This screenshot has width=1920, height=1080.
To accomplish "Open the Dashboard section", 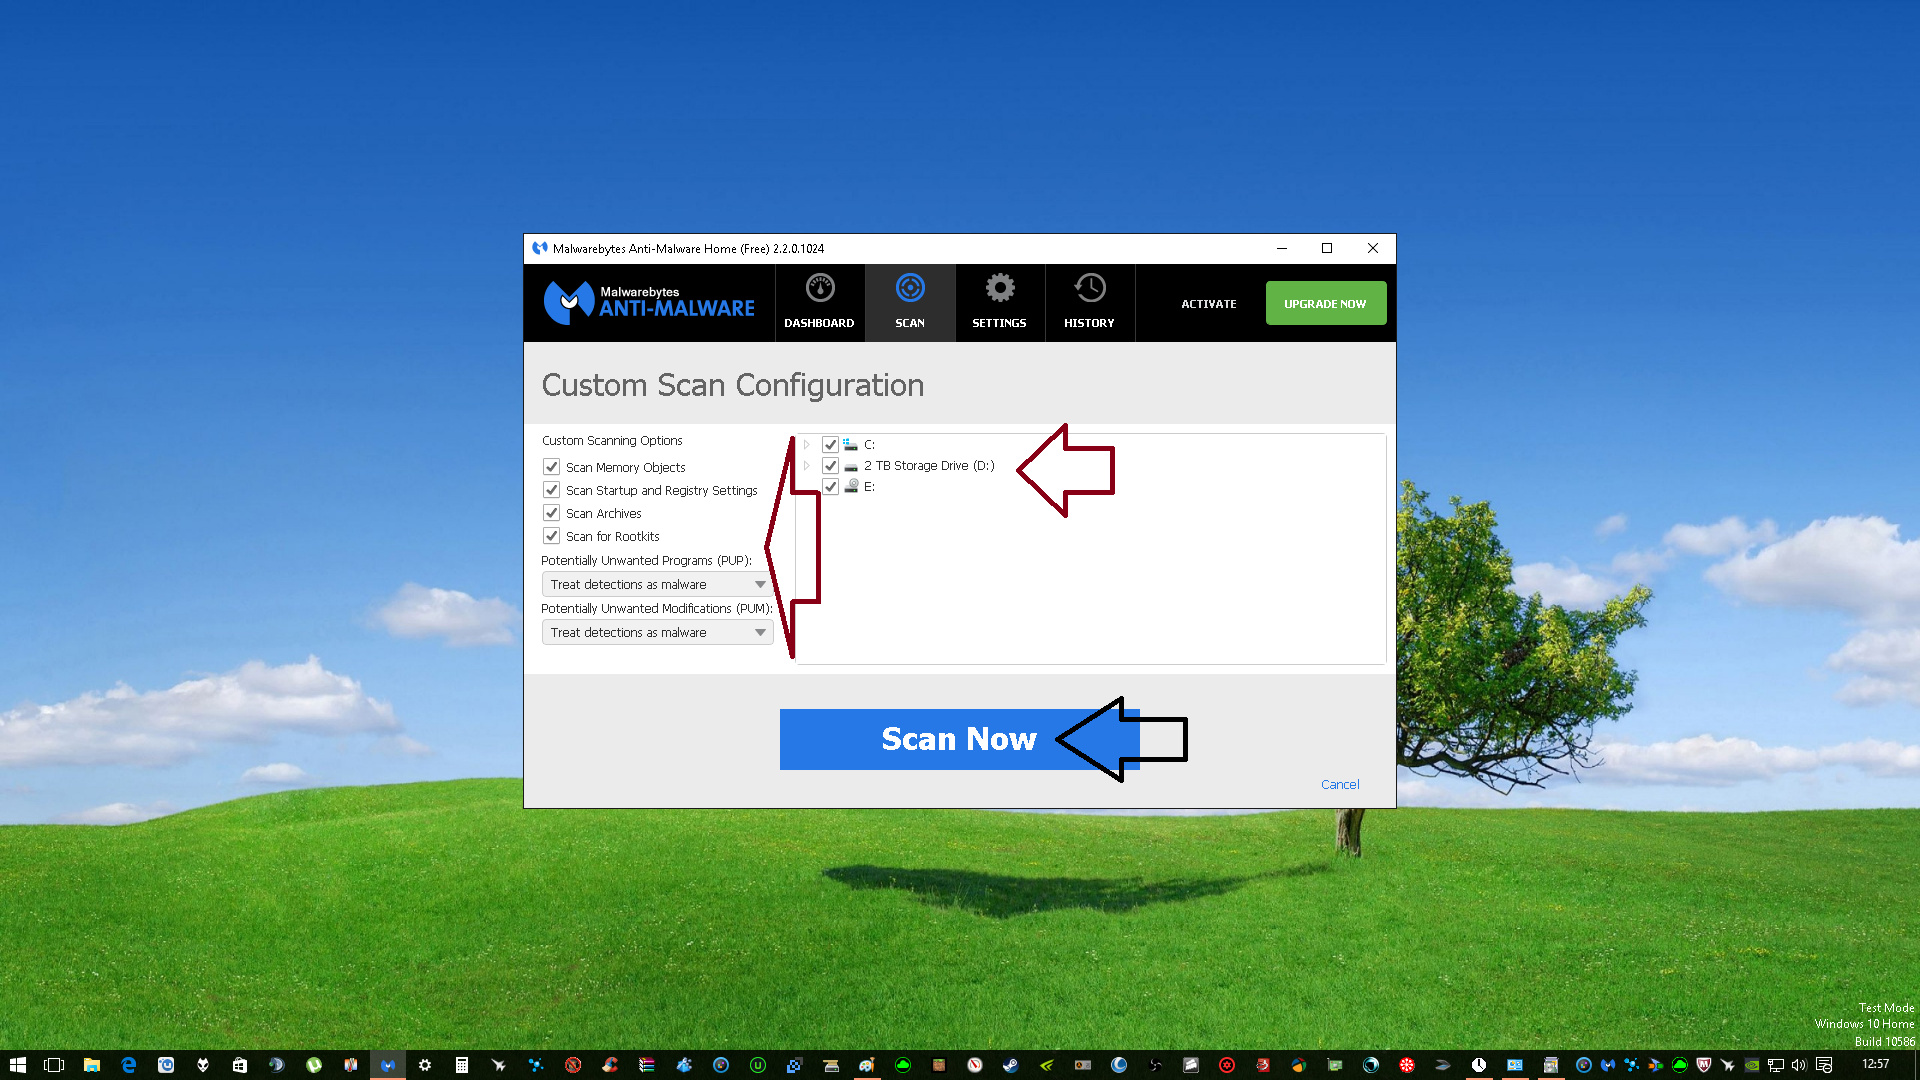I will 819,302.
